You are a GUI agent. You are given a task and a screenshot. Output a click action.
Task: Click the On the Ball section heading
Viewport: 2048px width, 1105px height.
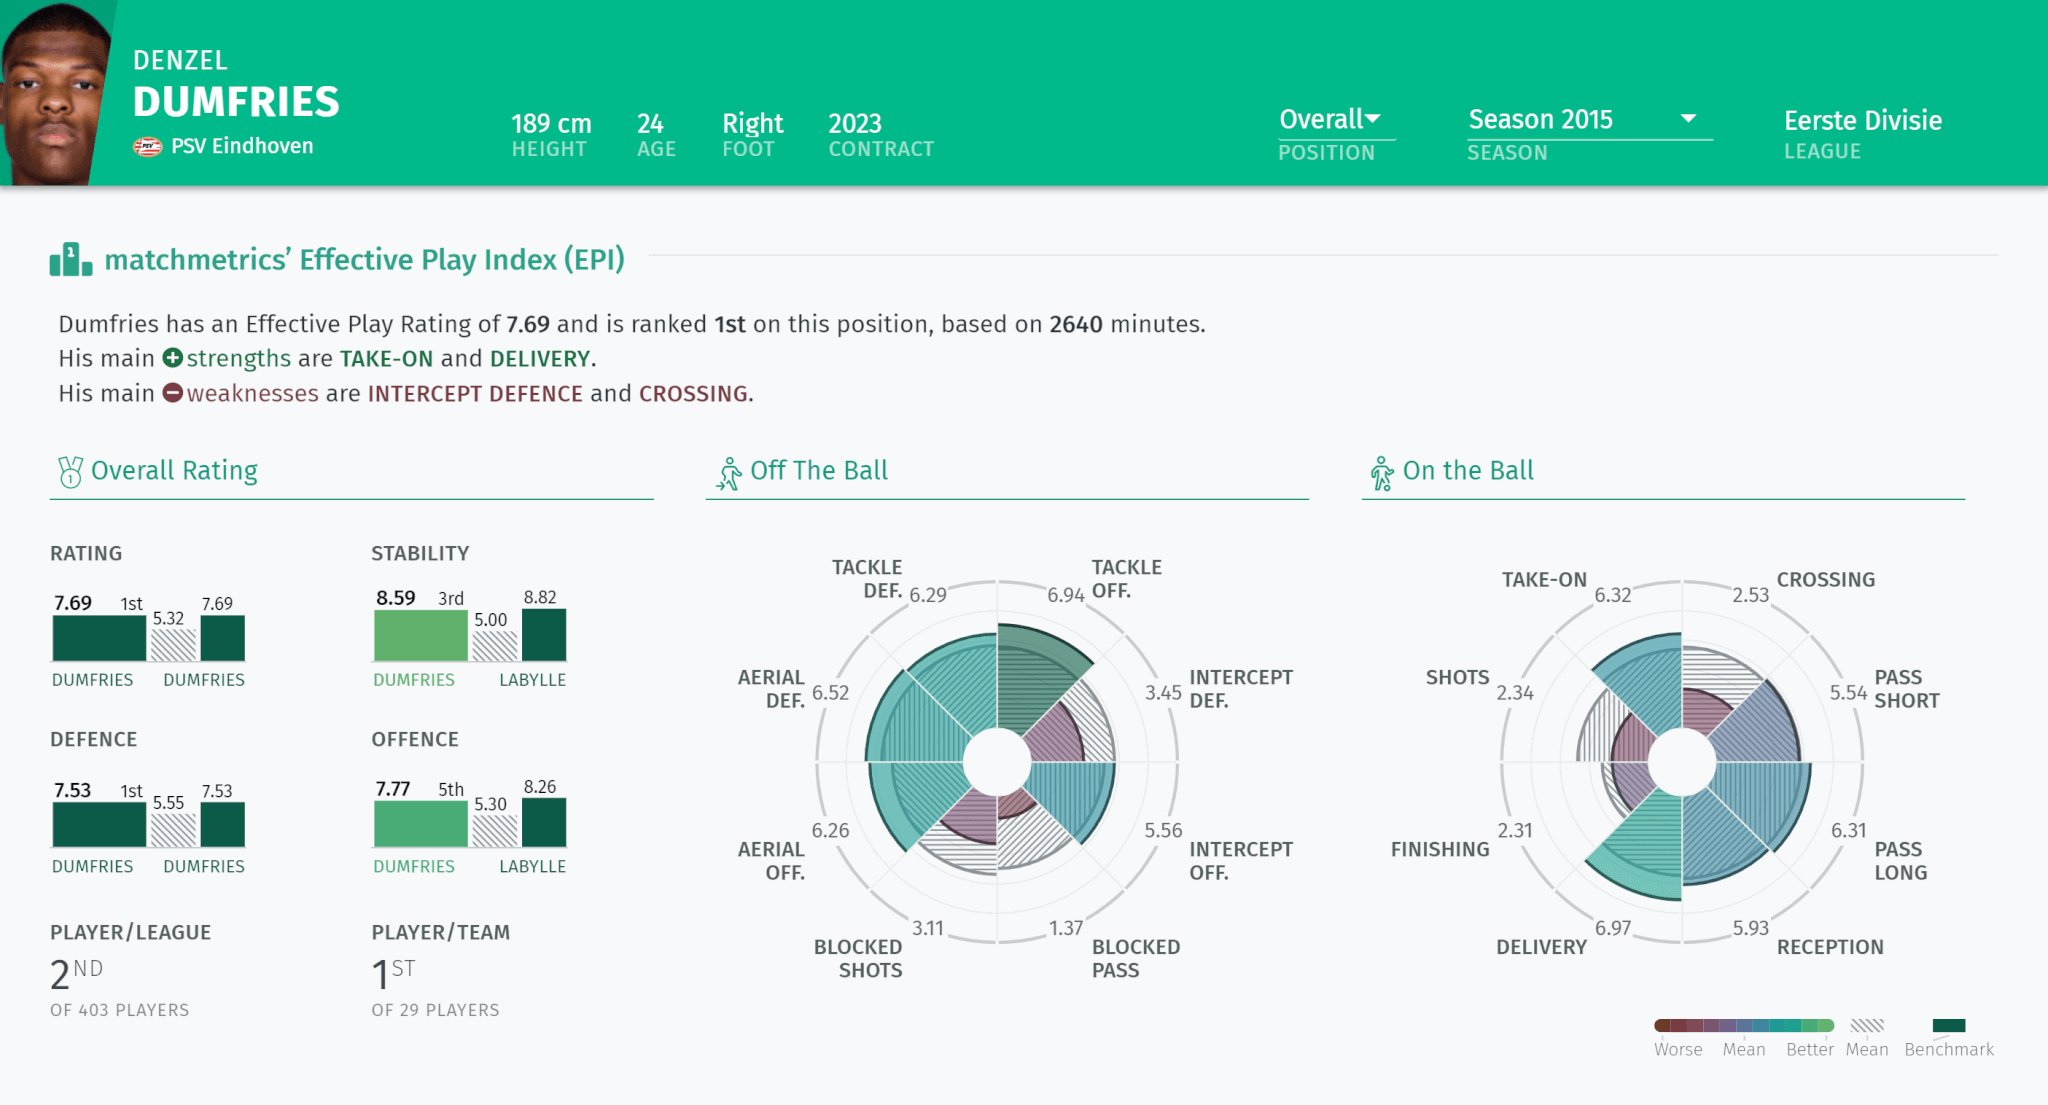pyautogui.click(x=1468, y=470)
